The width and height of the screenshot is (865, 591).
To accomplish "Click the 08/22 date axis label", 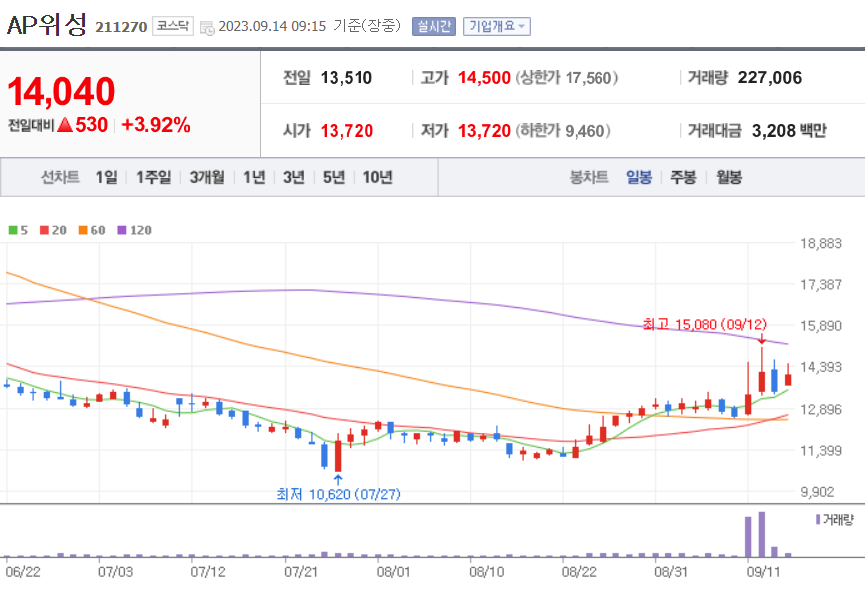I will click(x=579, y=572).
